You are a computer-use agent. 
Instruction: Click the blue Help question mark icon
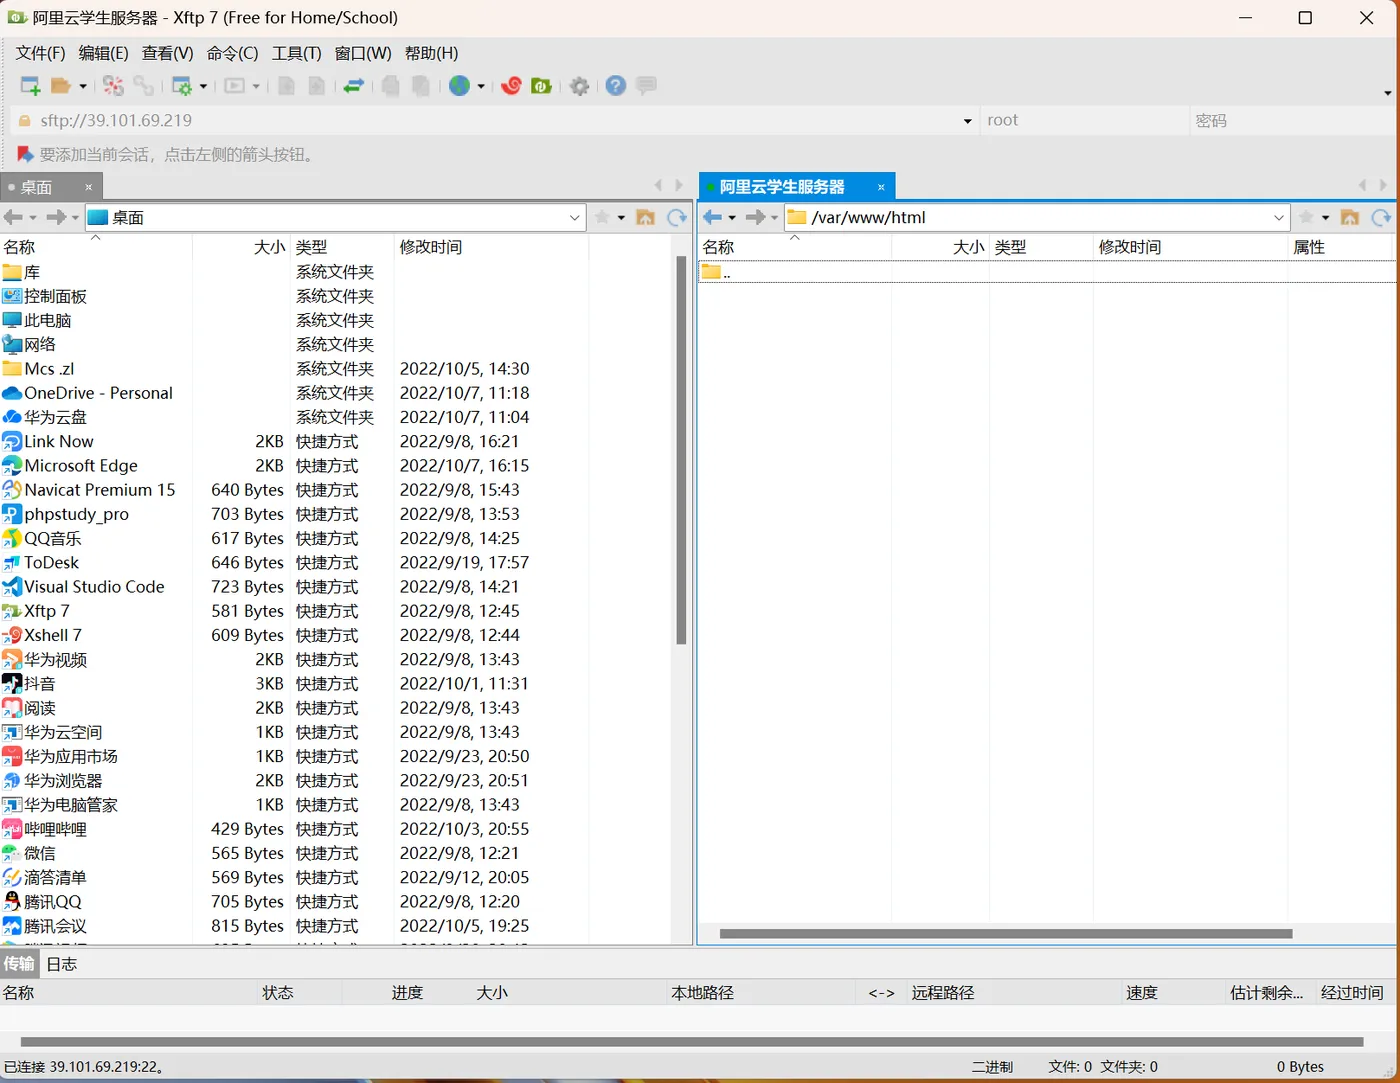pos(616,86)
